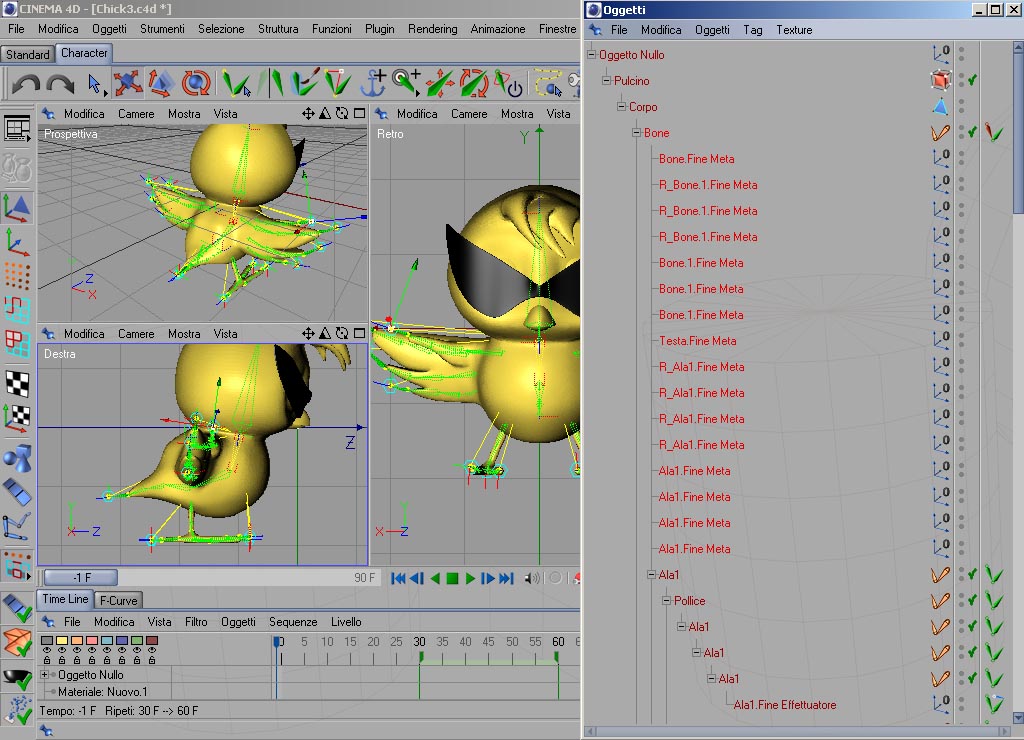Click the Redo arrow in the toolbar
The image size is (1024, 740).
pyautogui.click(x=60, y=84)
